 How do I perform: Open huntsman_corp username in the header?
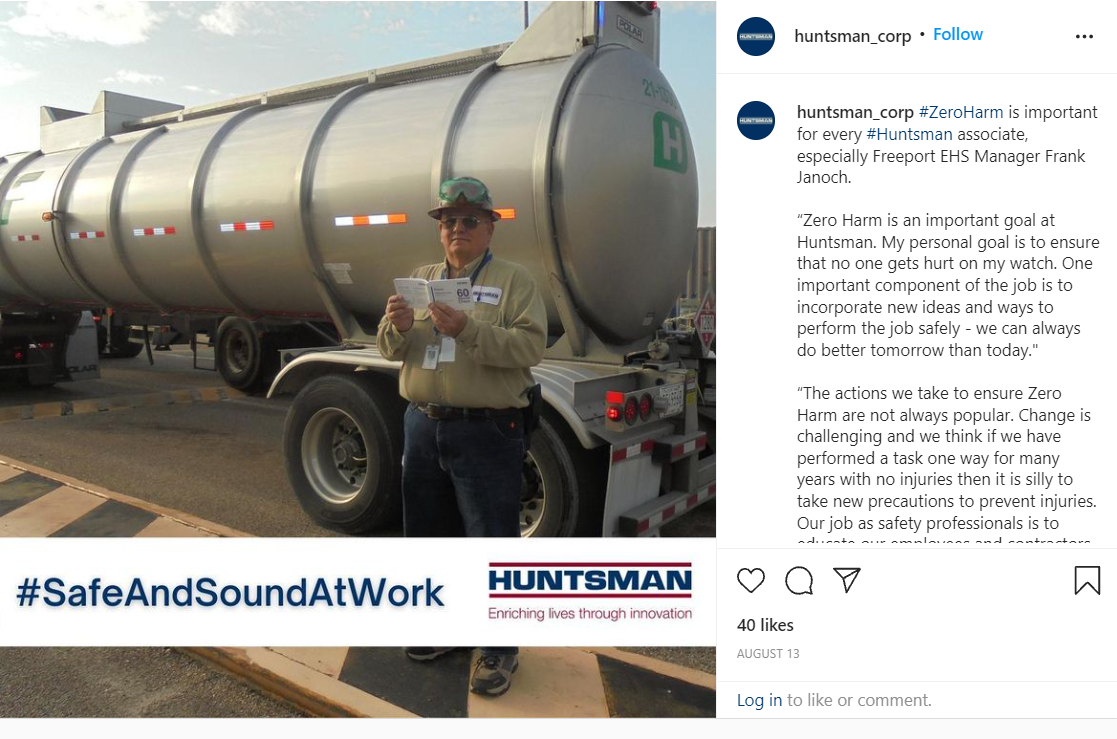[852, 36]
